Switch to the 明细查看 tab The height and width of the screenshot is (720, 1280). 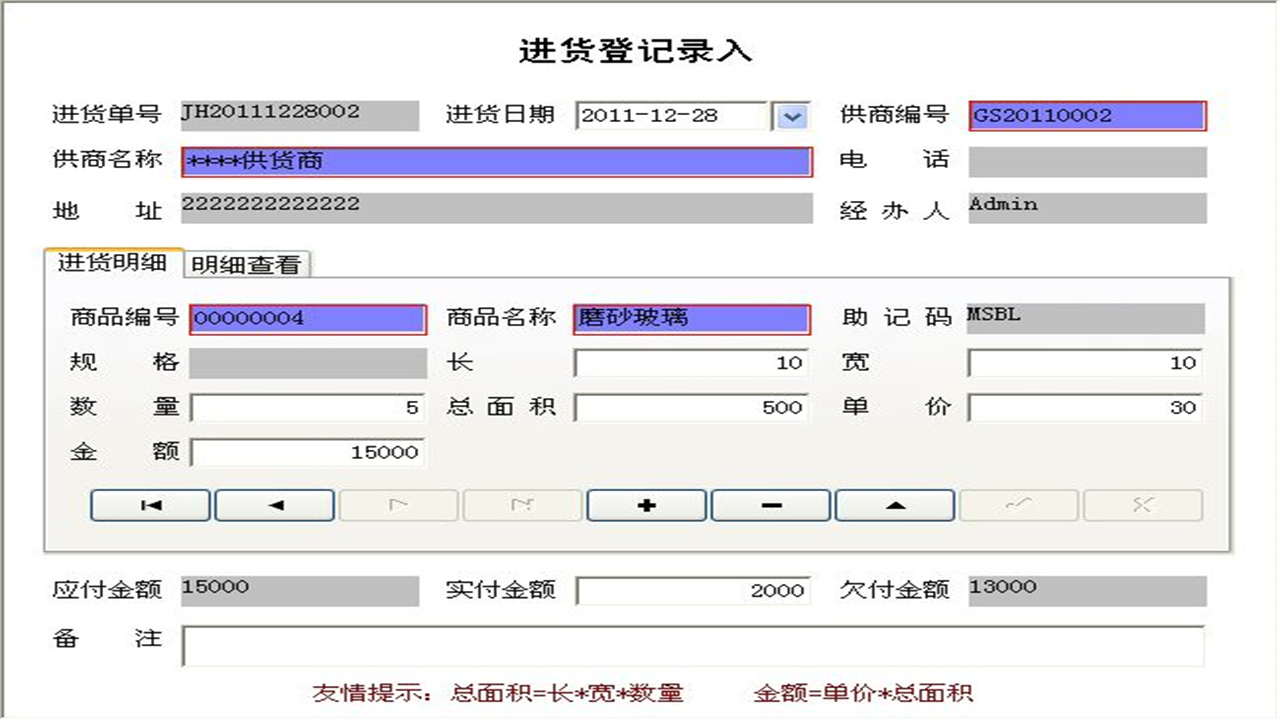click(246, 266)
